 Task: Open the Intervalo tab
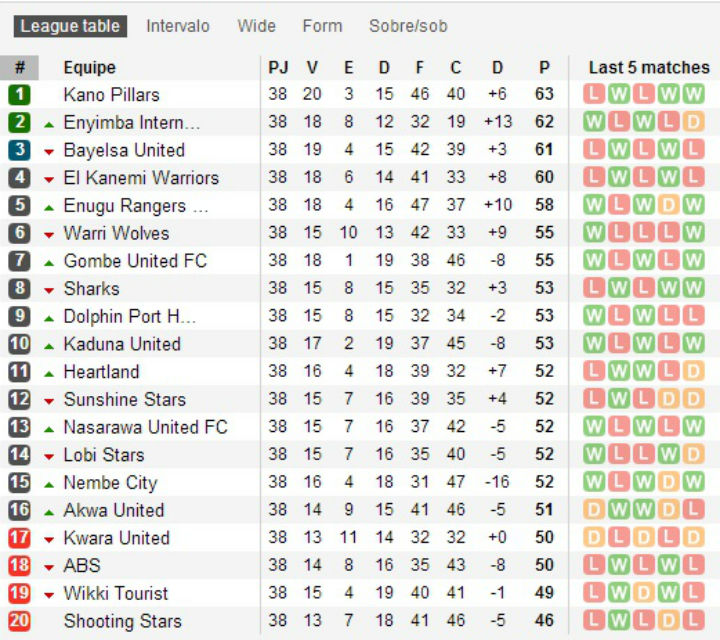pyautogui.click(x=178, y=26)
